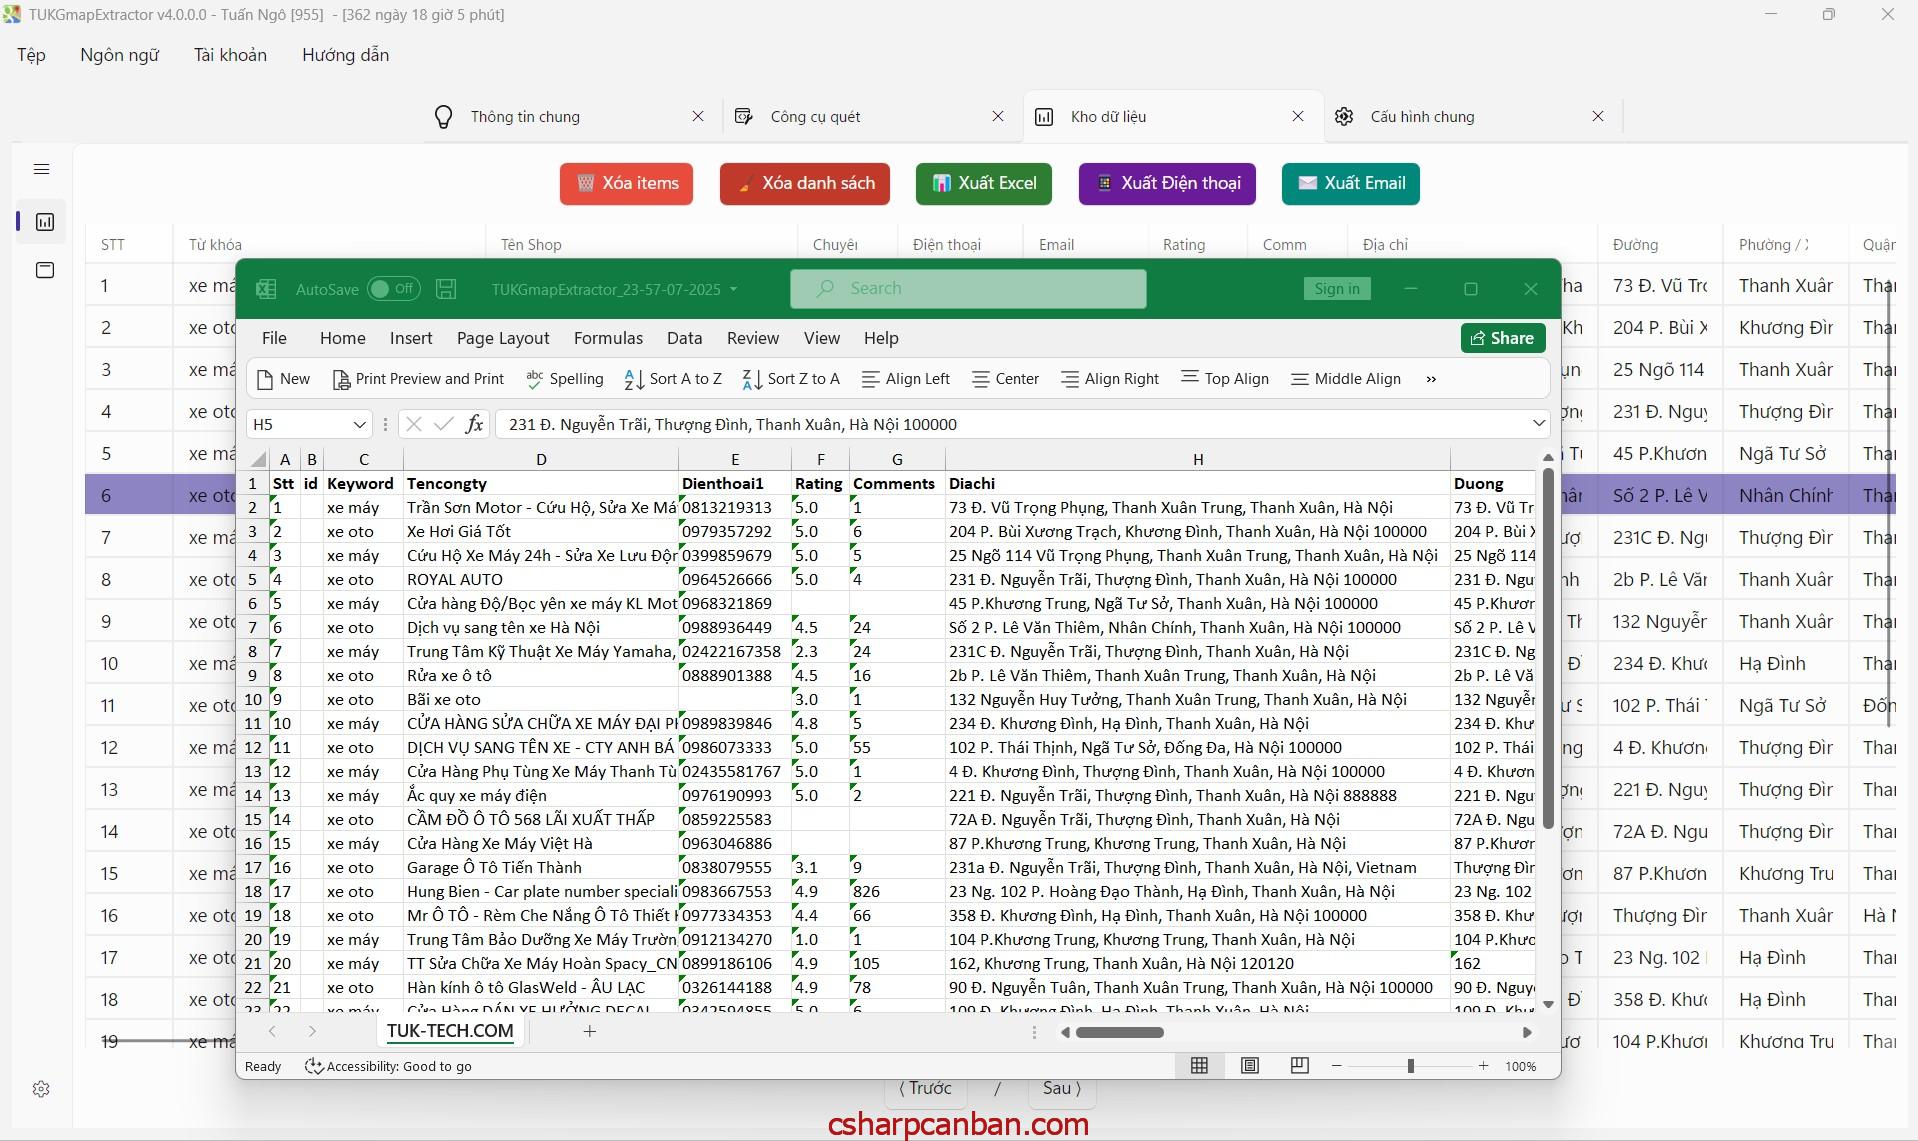Click Sort A to Z in Excel toolbar
Viewport: 1918px width, 1141px height.
[673, 379]
